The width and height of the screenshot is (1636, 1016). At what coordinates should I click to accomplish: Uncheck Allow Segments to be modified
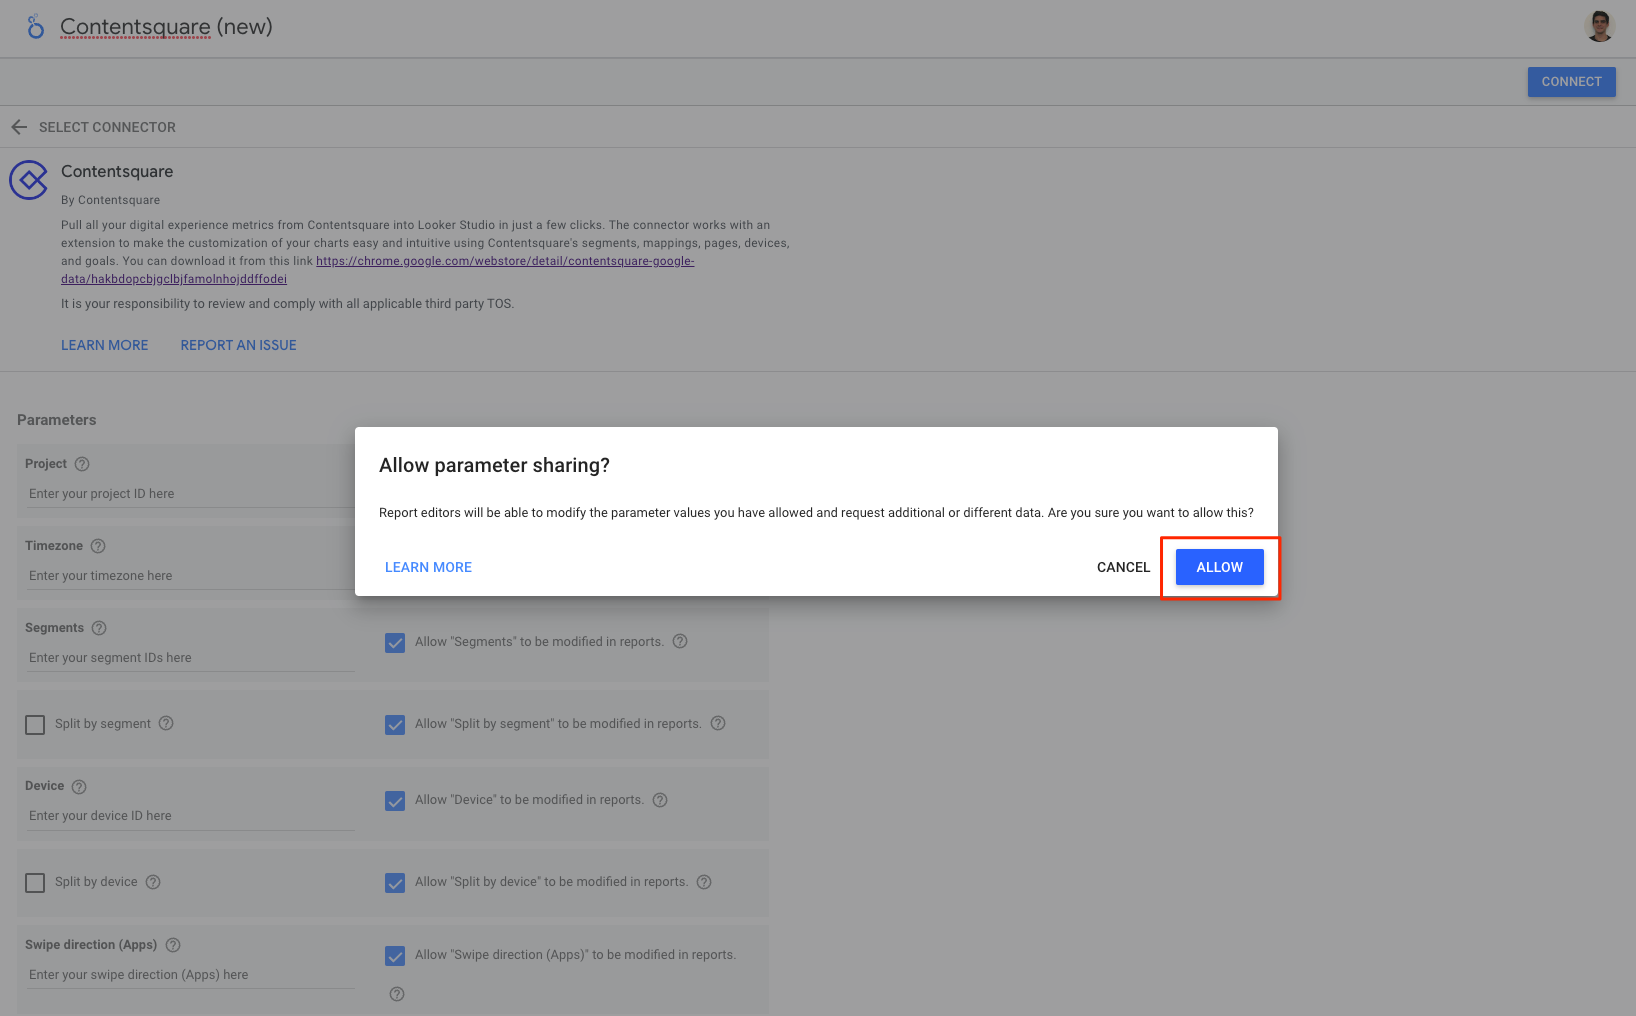tap(395, 643)
